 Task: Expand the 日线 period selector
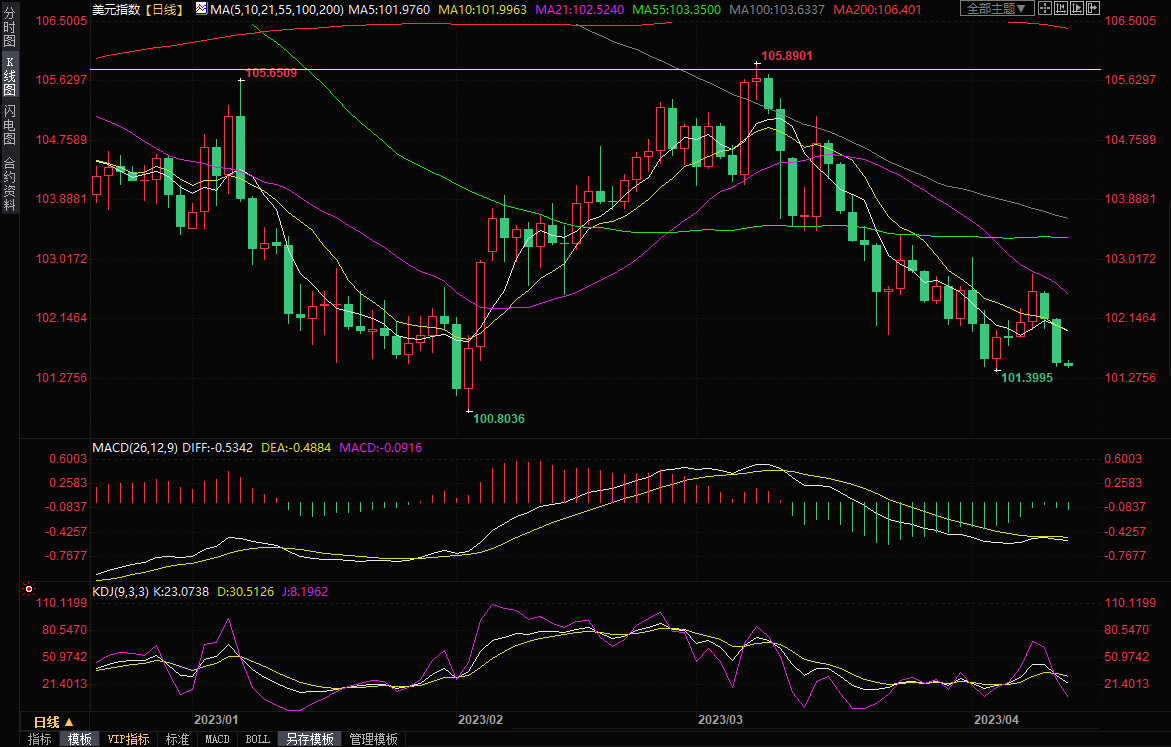tap(53, 722)
